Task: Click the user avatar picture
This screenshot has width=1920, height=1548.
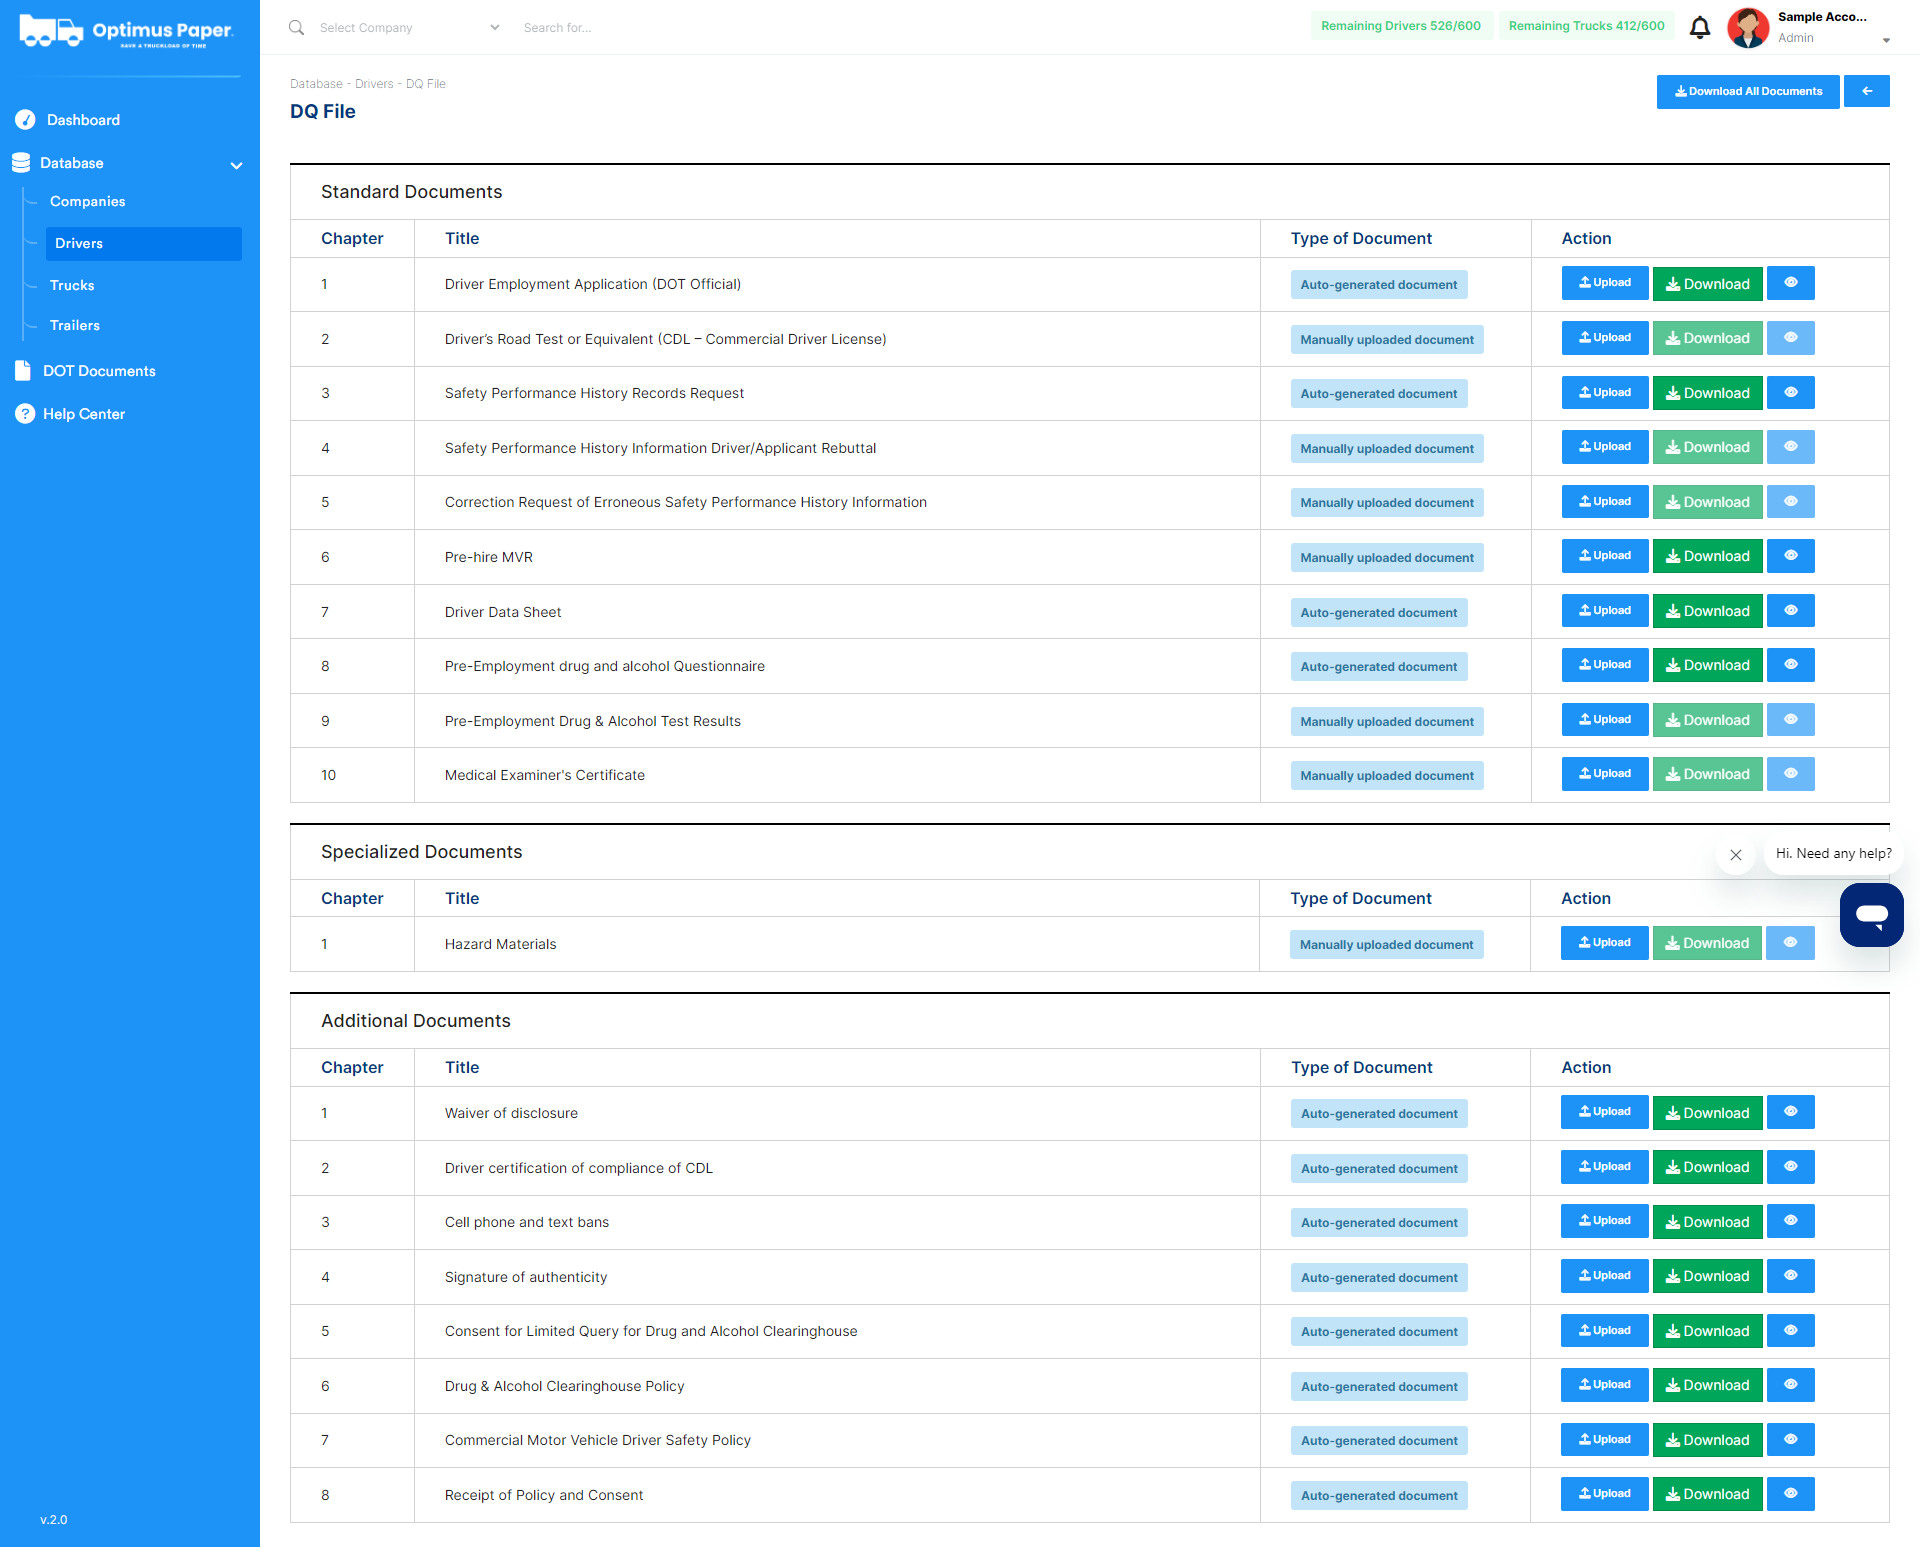Action: [x=1748, y=27]
